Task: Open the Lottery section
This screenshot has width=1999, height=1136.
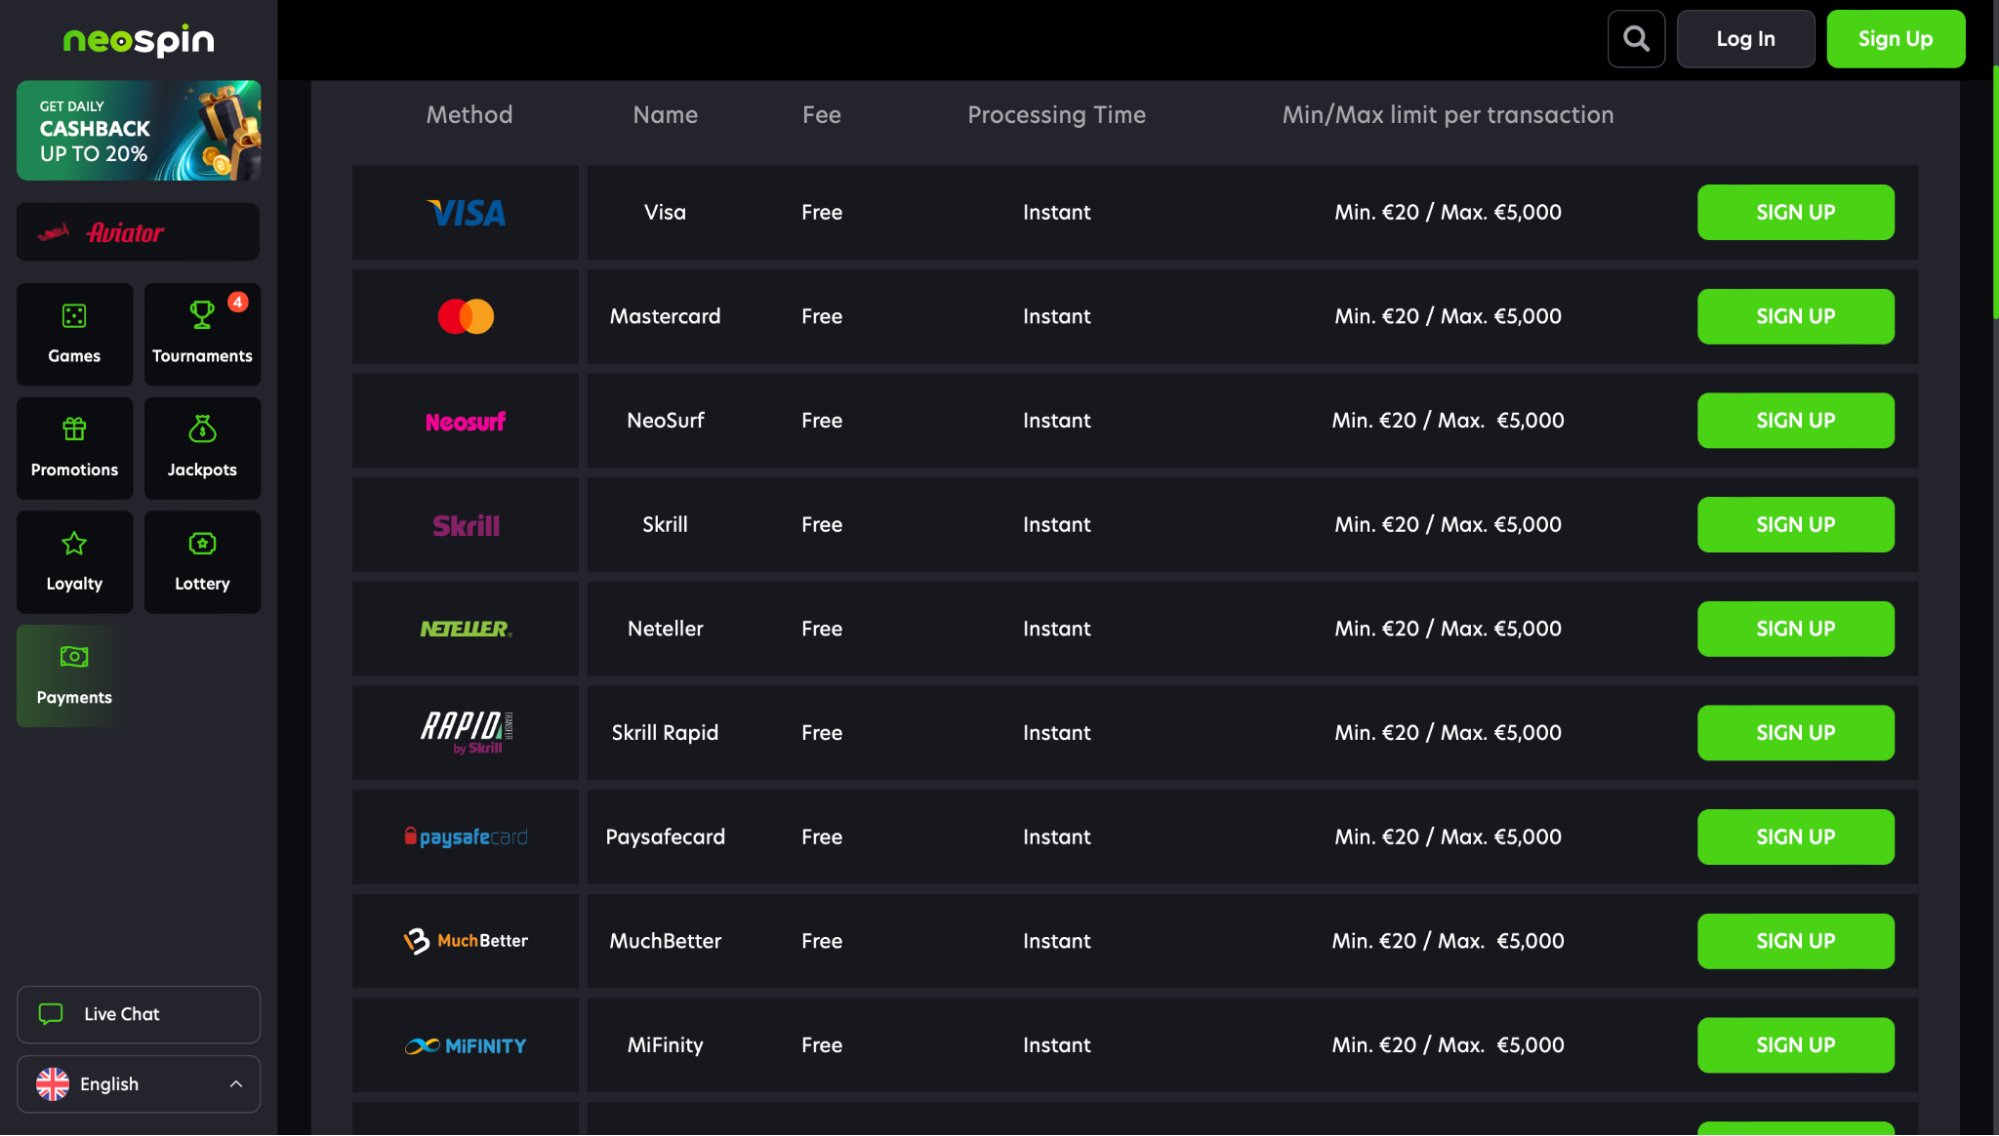Action: (200, 560)
